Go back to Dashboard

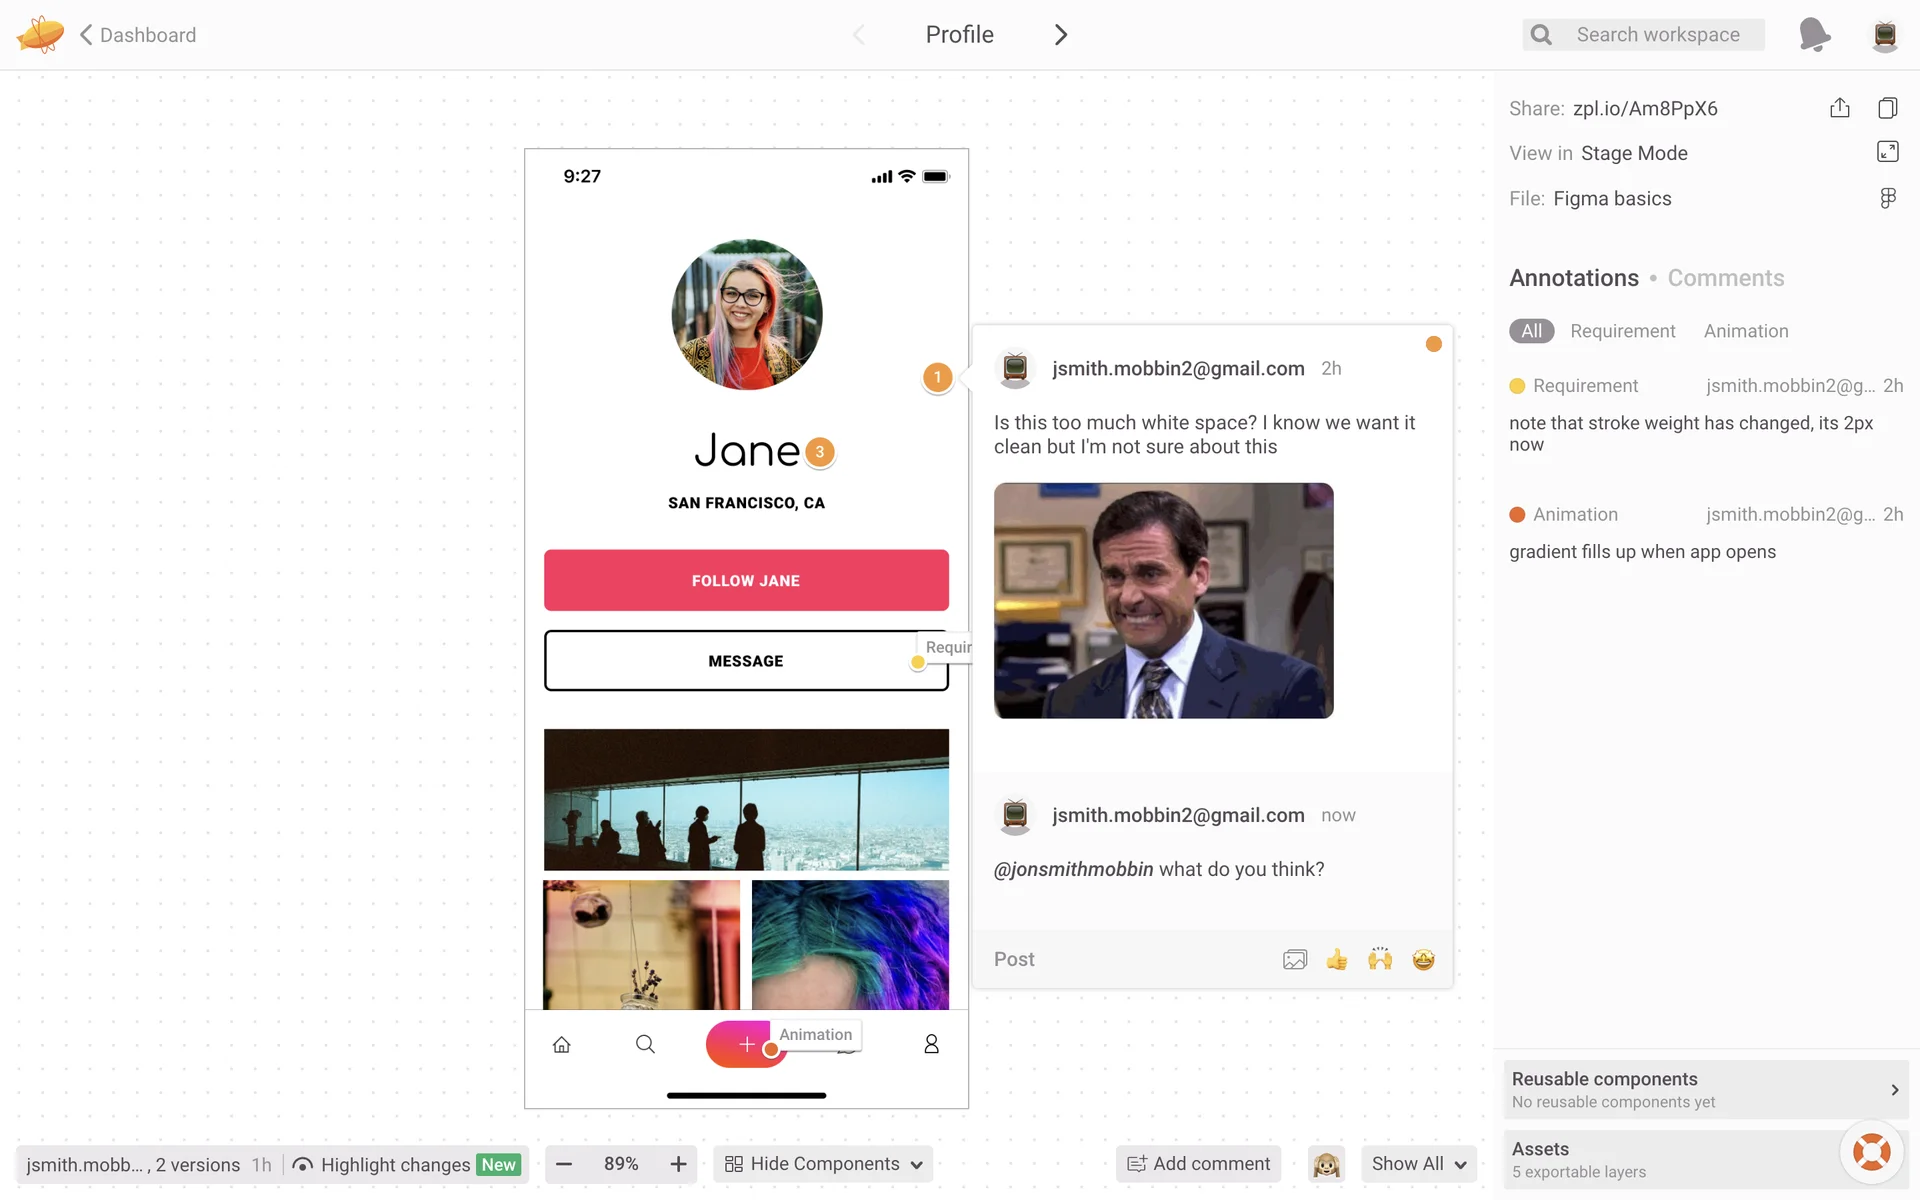(x=138, y=35)
